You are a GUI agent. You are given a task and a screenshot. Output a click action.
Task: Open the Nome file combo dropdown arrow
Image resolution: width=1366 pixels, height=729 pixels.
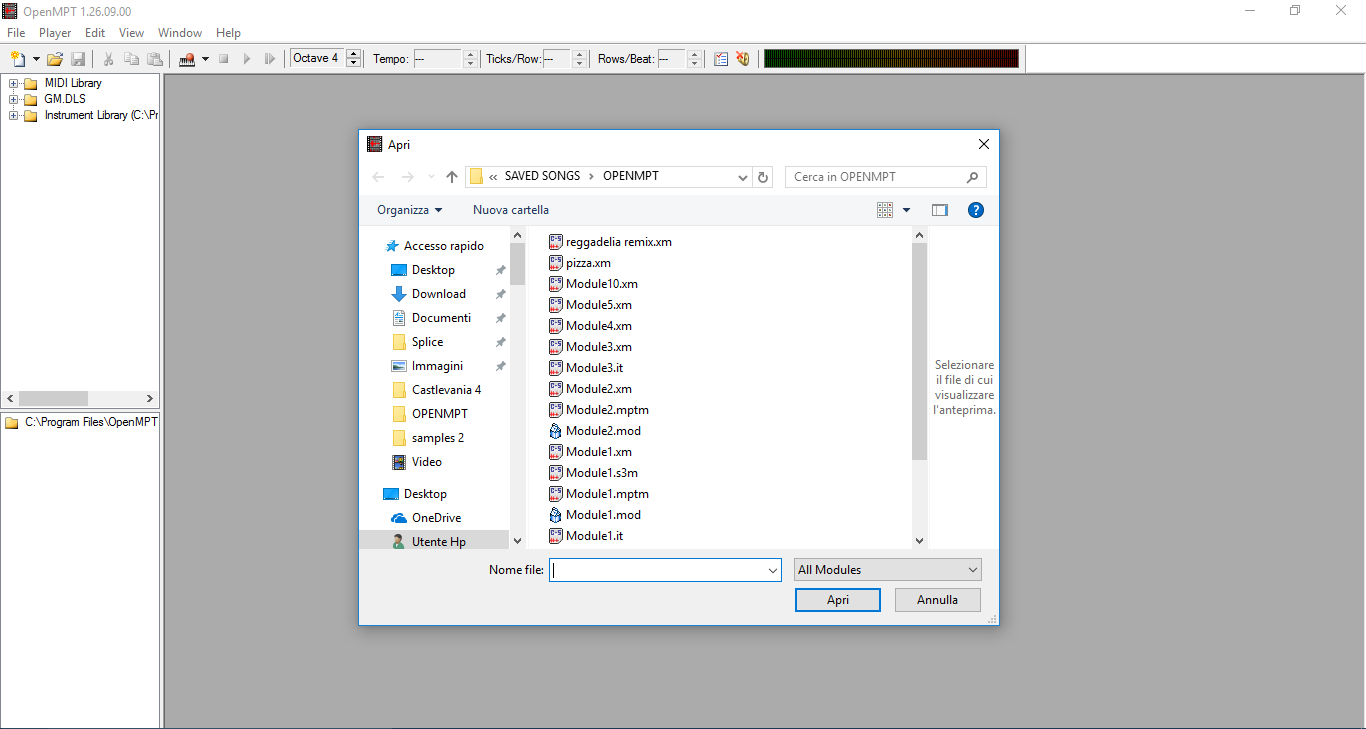point(772,570)
